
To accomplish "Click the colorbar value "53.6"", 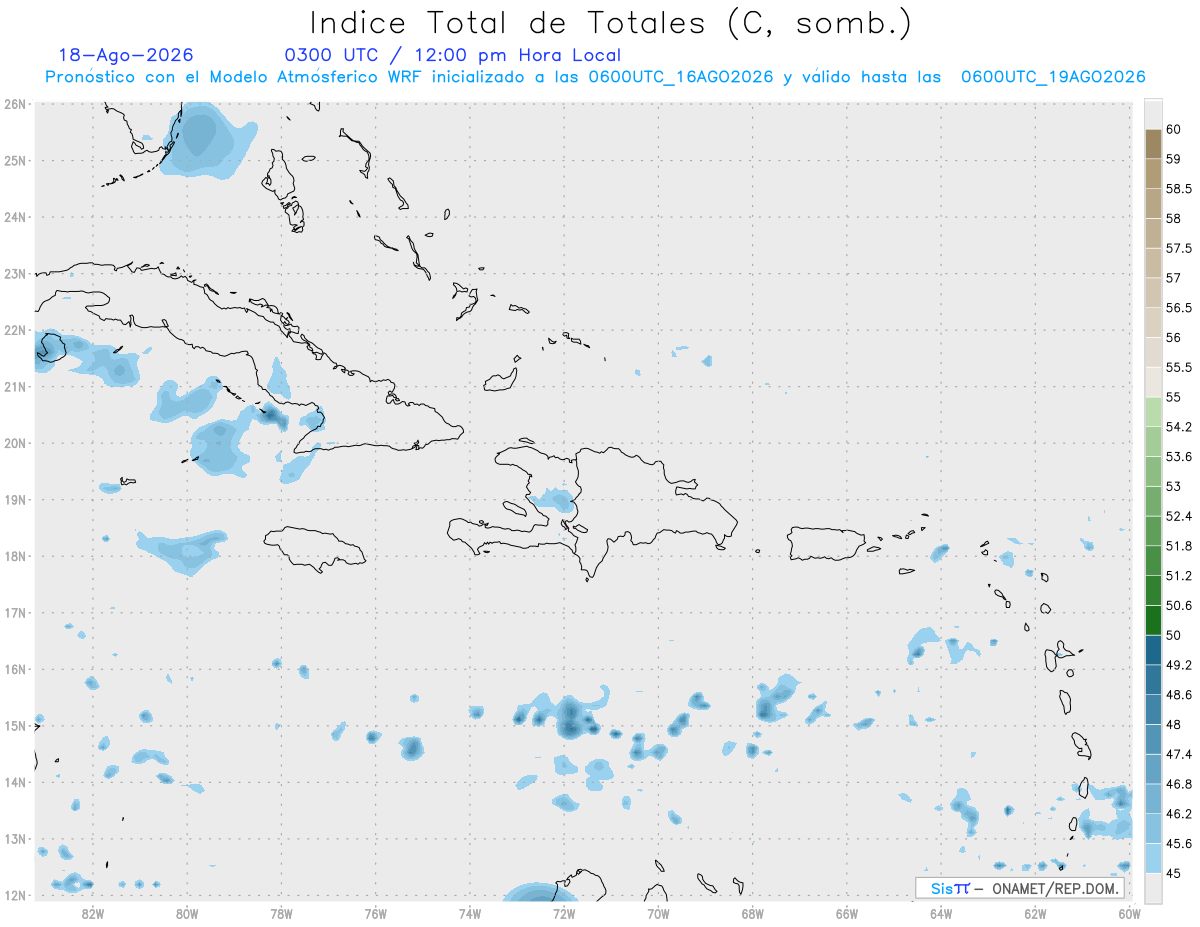I will (x=1179, y=457).
